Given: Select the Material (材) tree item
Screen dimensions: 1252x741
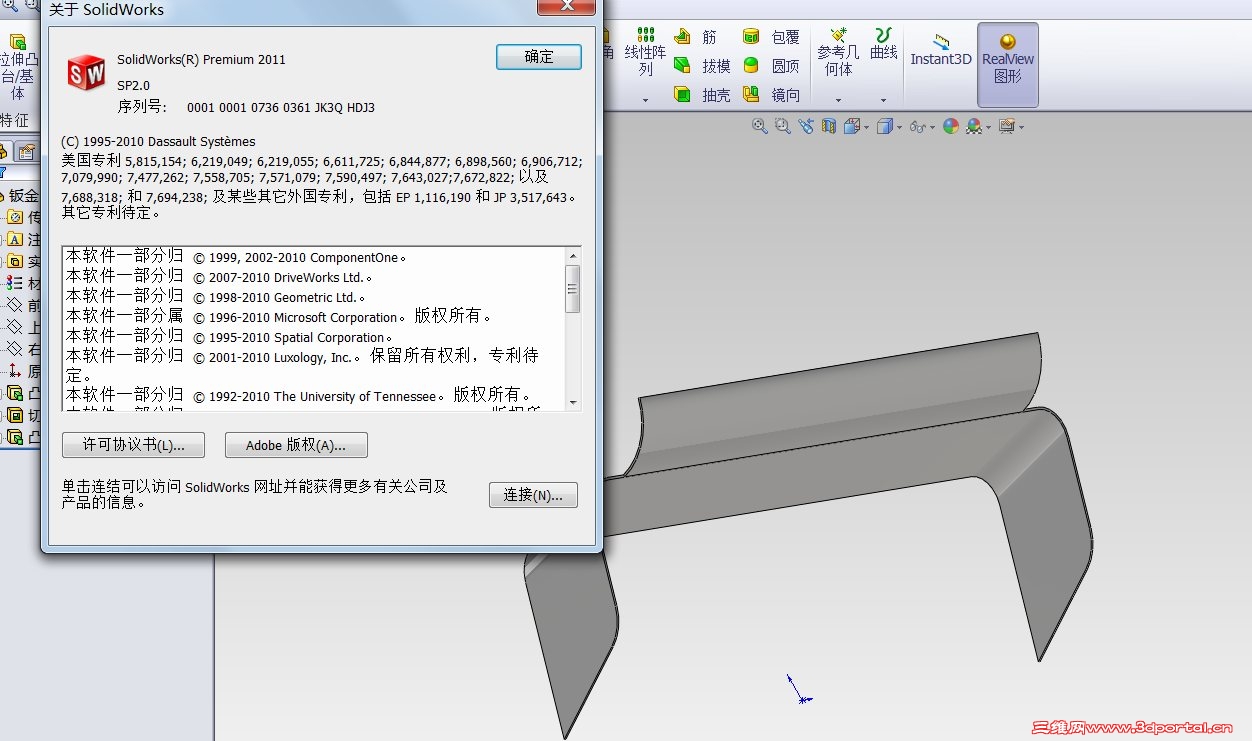Looking at the screenshot, I should (x=24, y=284).
